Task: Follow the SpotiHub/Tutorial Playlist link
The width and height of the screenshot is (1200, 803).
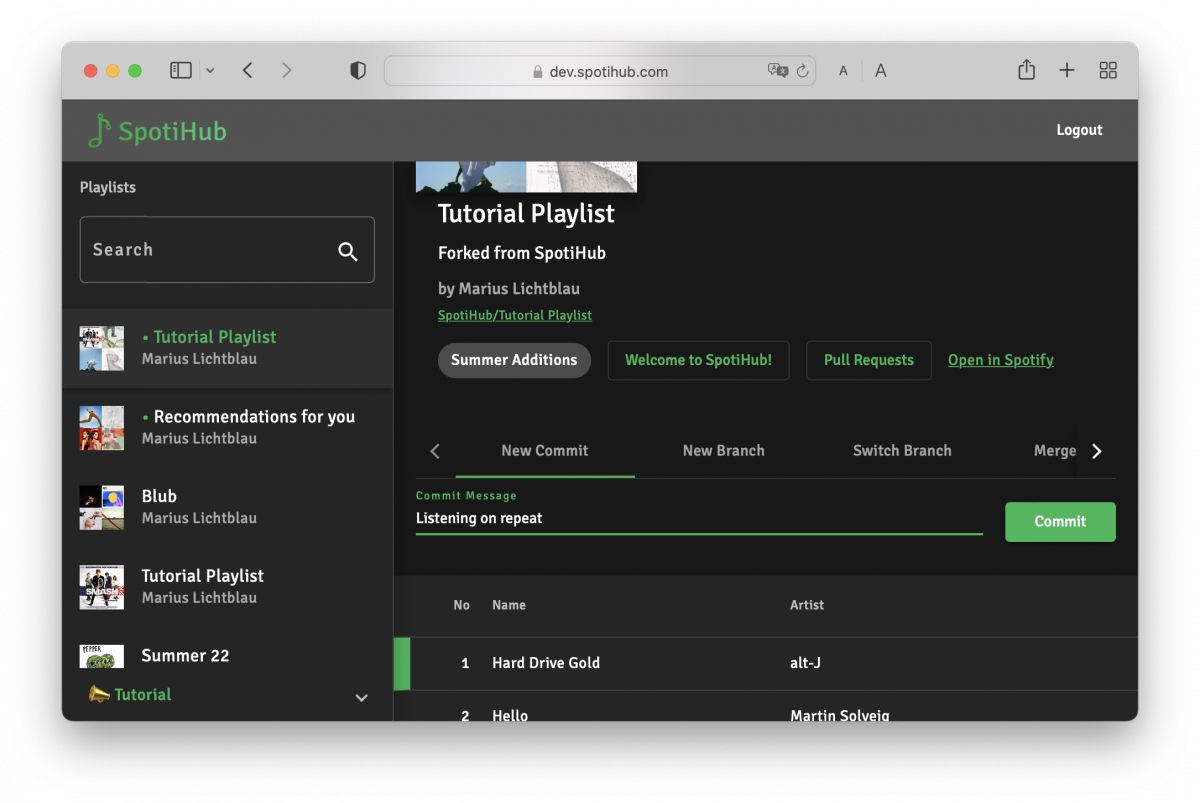Action: coord(515,315)
